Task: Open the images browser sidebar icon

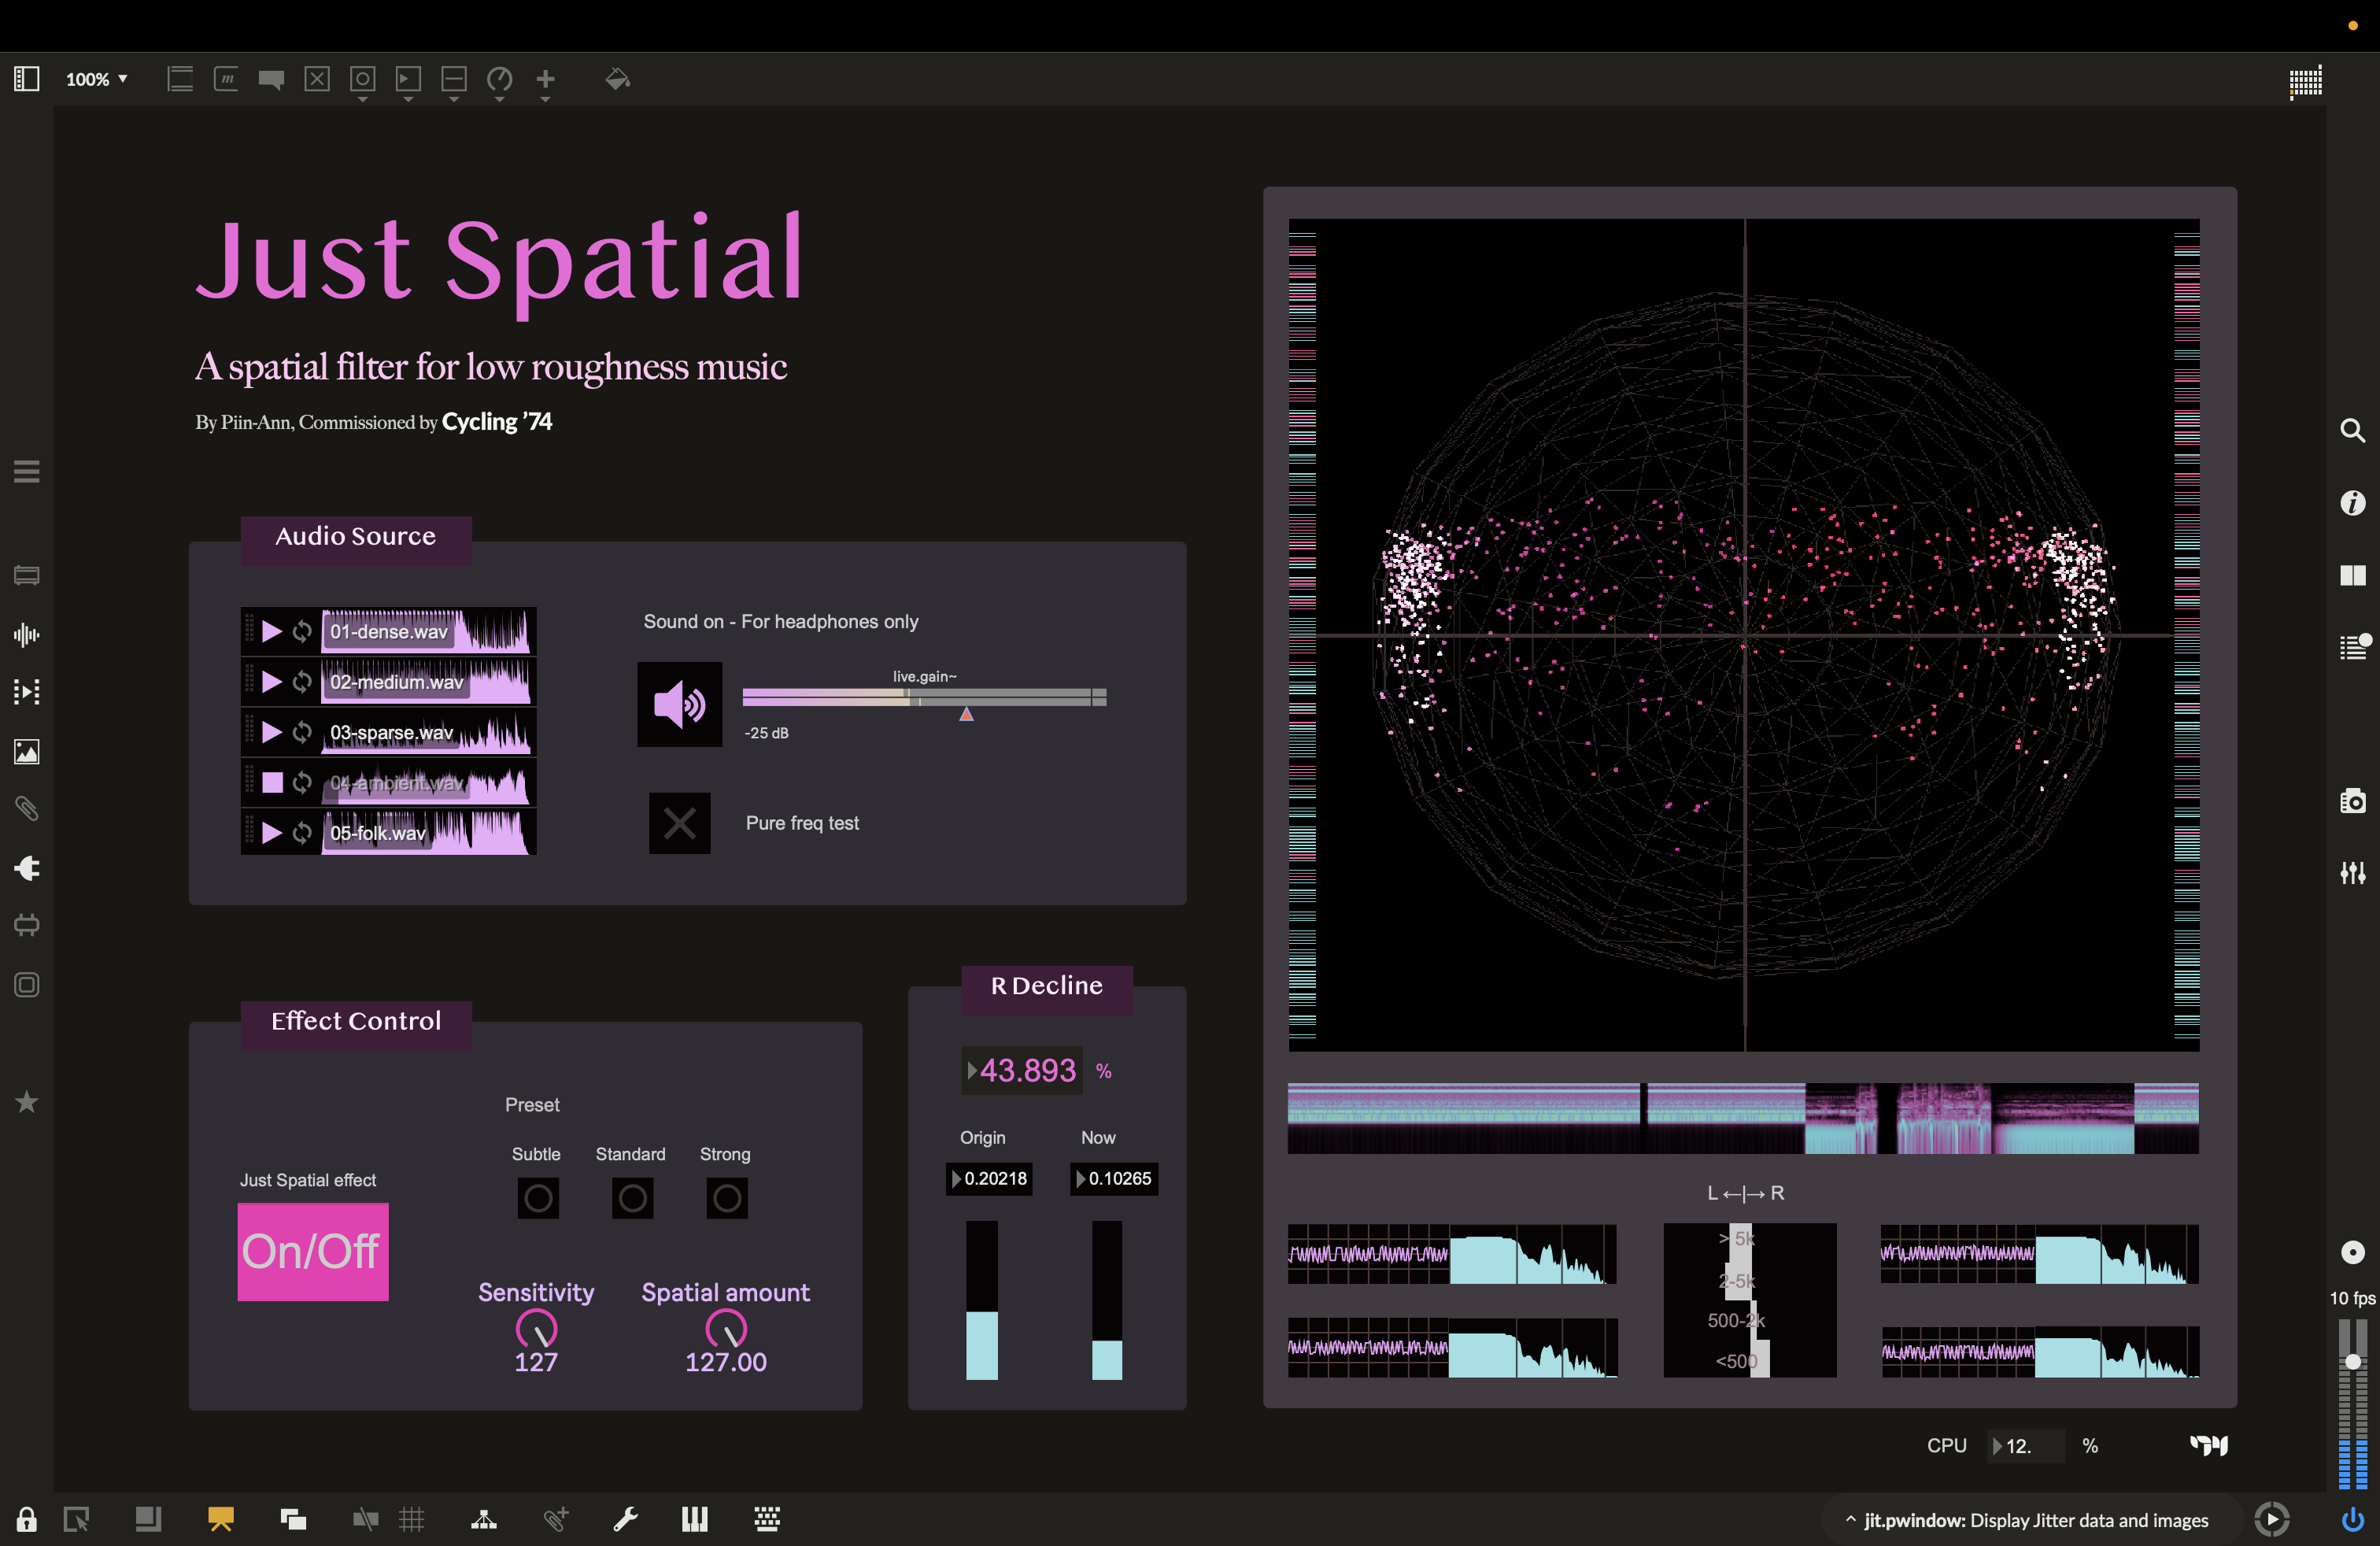Action: point(27,751)
